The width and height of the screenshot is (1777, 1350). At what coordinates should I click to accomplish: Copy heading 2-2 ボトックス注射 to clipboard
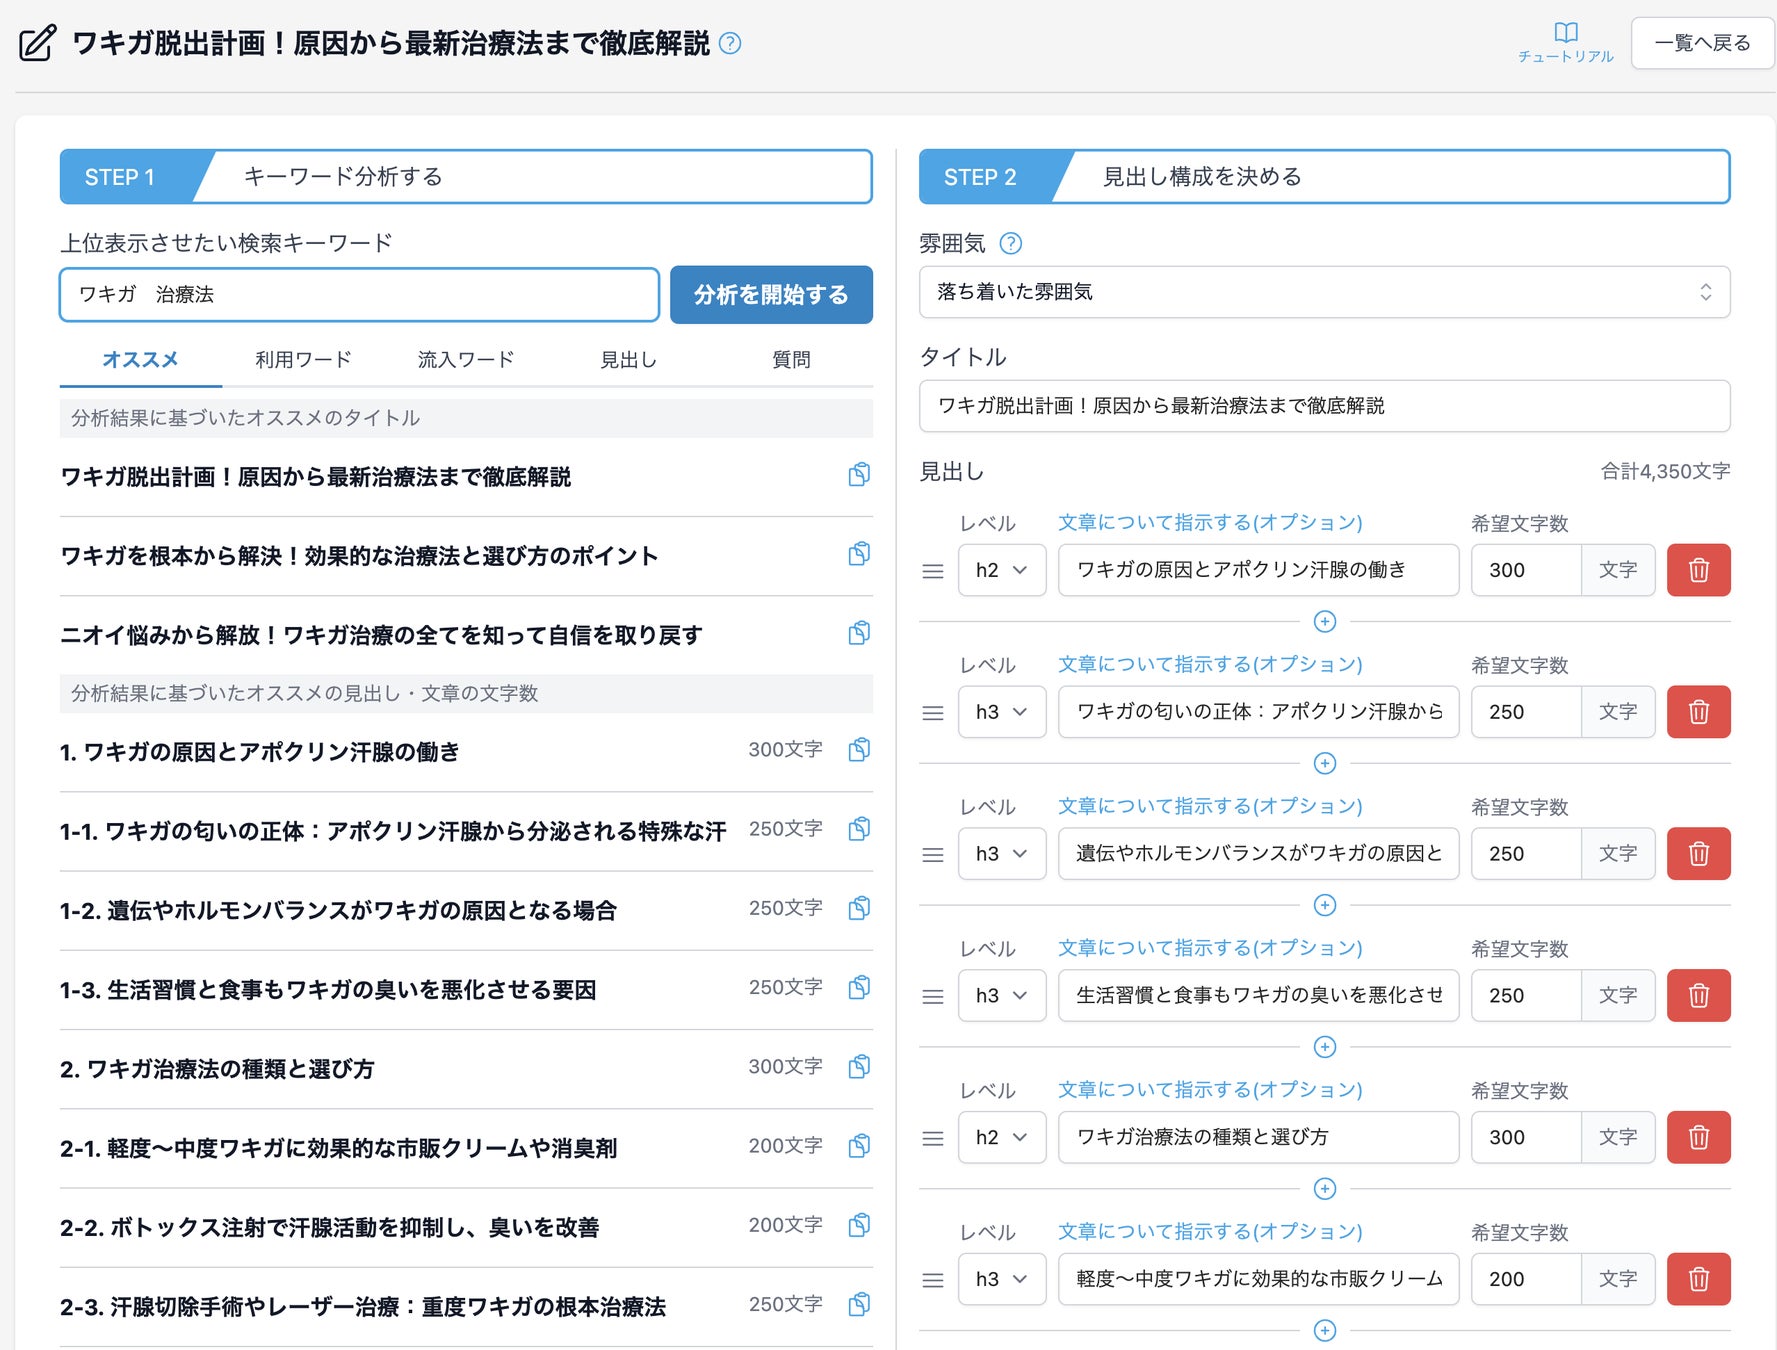point(858,1225)
